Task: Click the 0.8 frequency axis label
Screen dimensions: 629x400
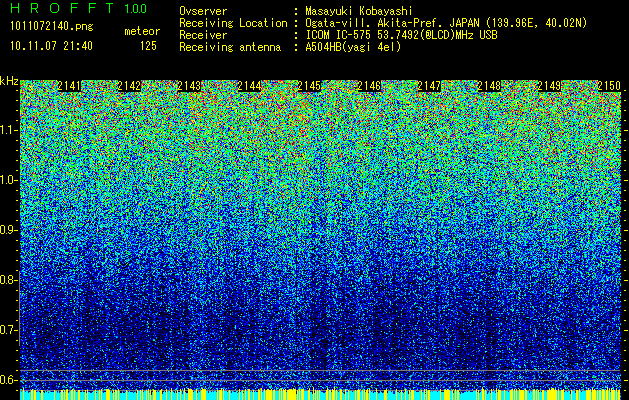Action: [x=8, y=280]
